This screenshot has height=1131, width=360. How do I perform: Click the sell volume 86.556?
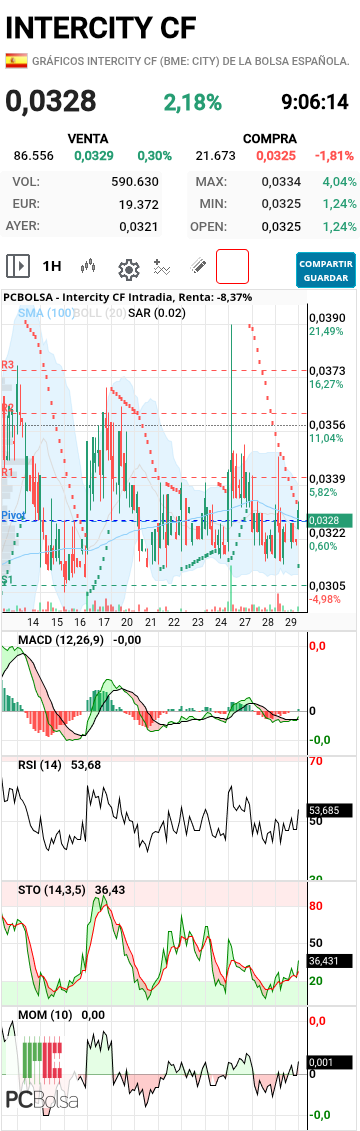tap(33, 155)
